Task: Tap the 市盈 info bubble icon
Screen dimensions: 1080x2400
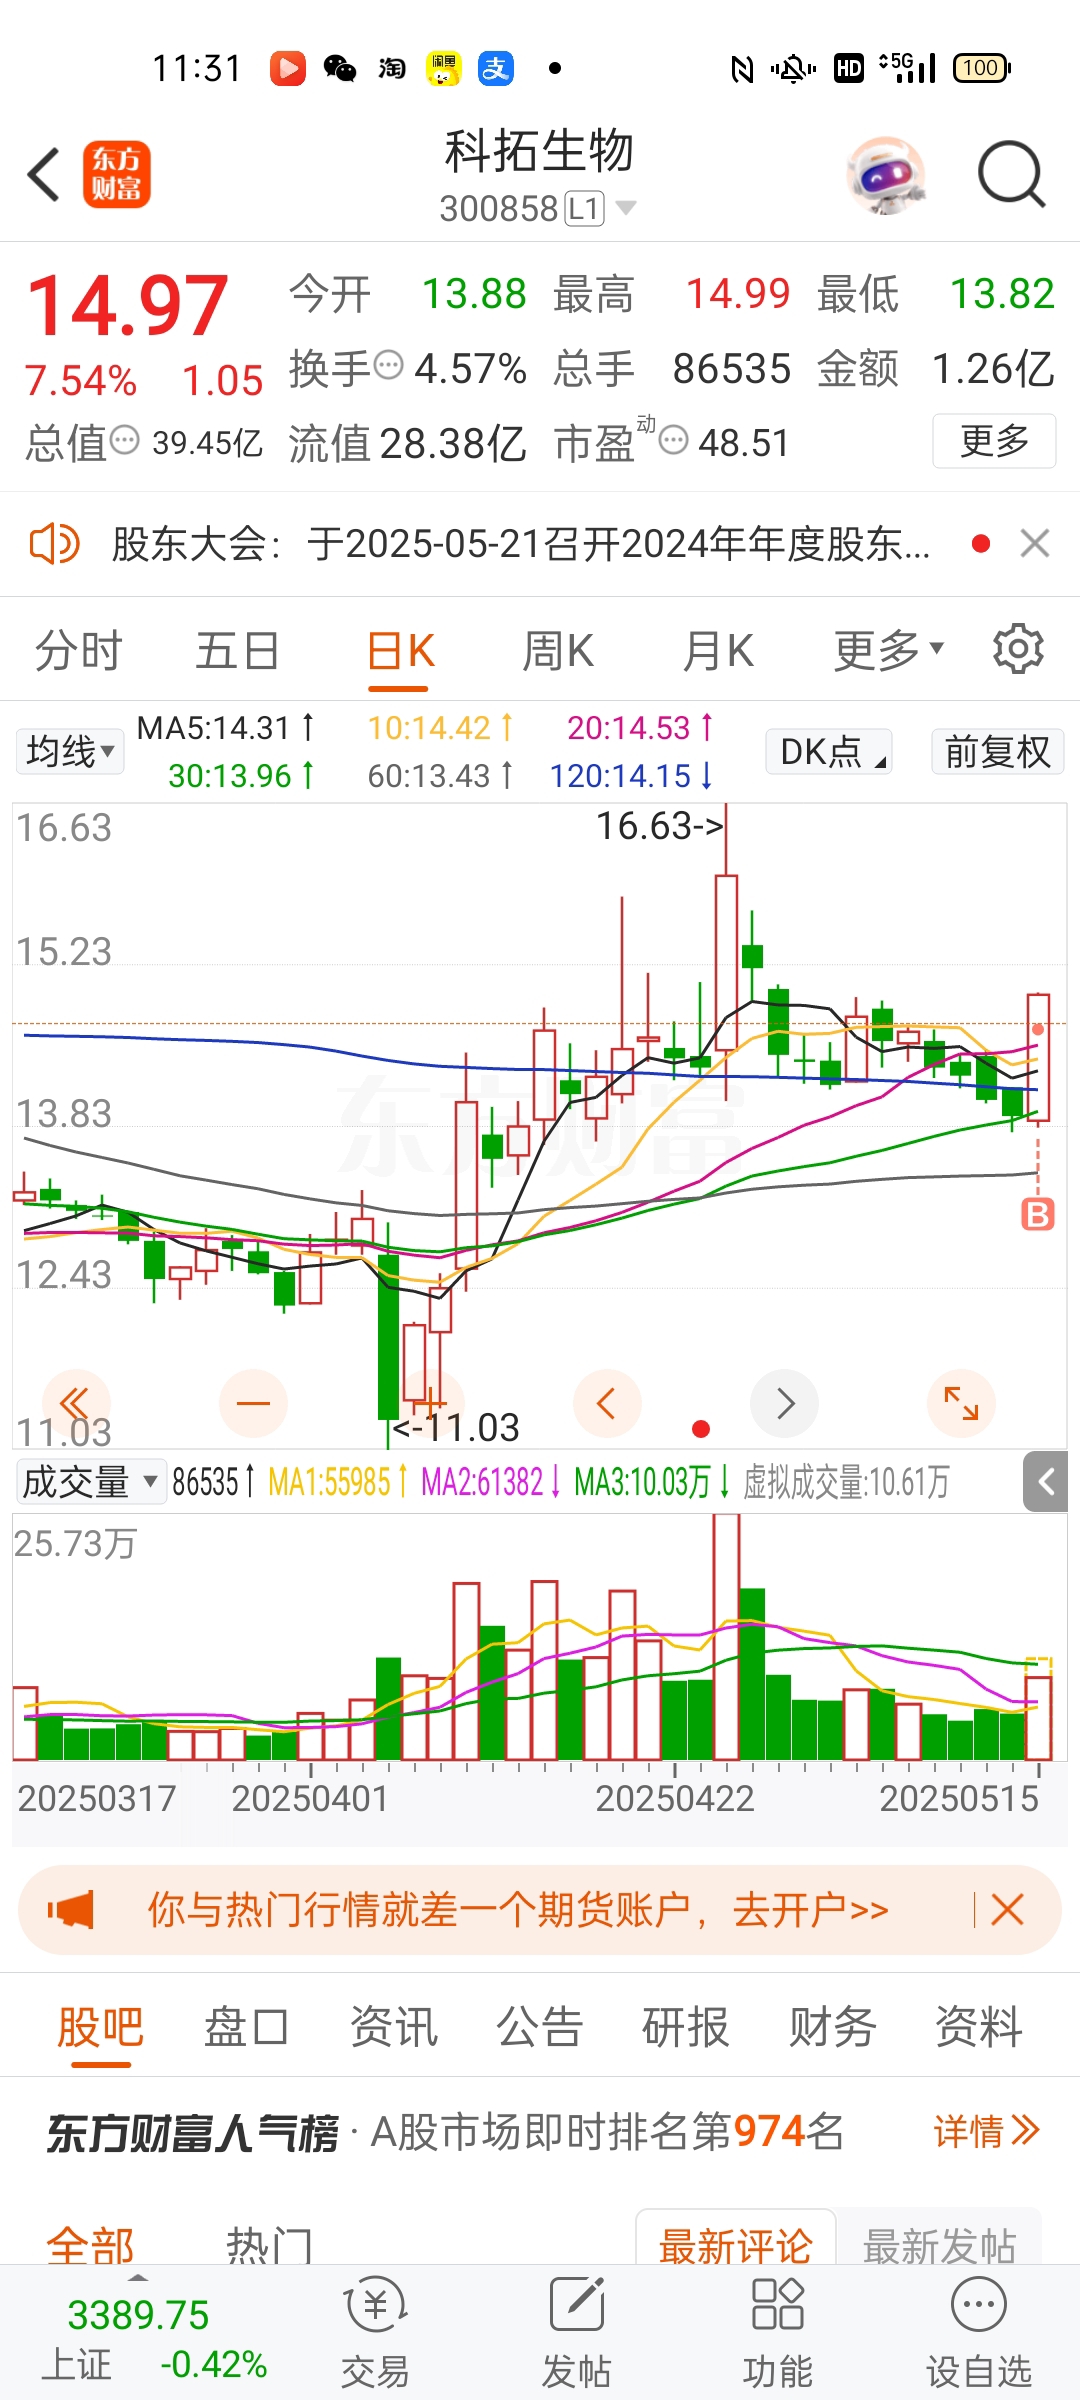Action: 674,440
